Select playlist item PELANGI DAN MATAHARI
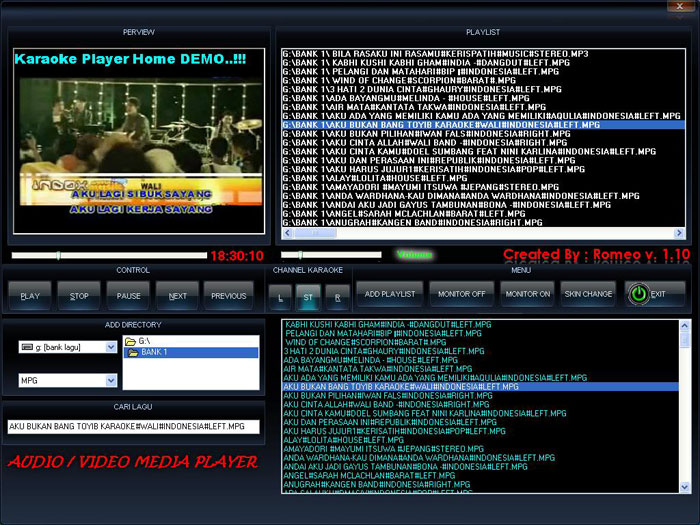 pyautogui.click(x=483, y=71)
